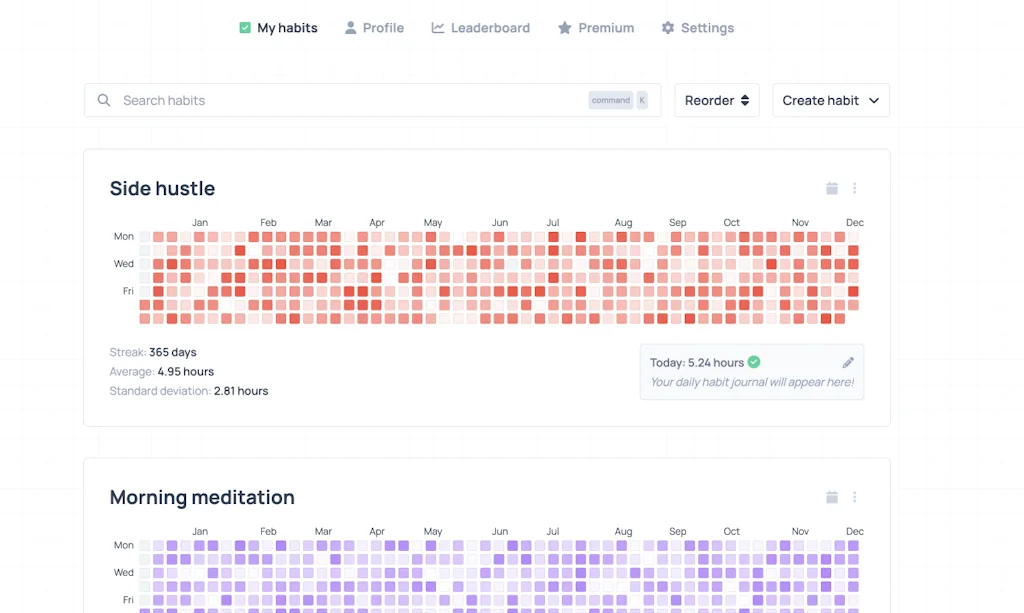Viewport: 1024px width, 613px height.
Task: Open calendar icon for Side hustle
Action: point(832,188)
